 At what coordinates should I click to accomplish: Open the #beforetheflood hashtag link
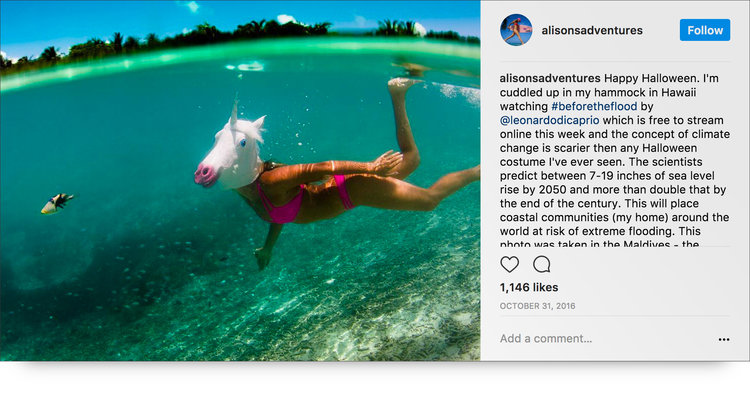click(594, 106)
